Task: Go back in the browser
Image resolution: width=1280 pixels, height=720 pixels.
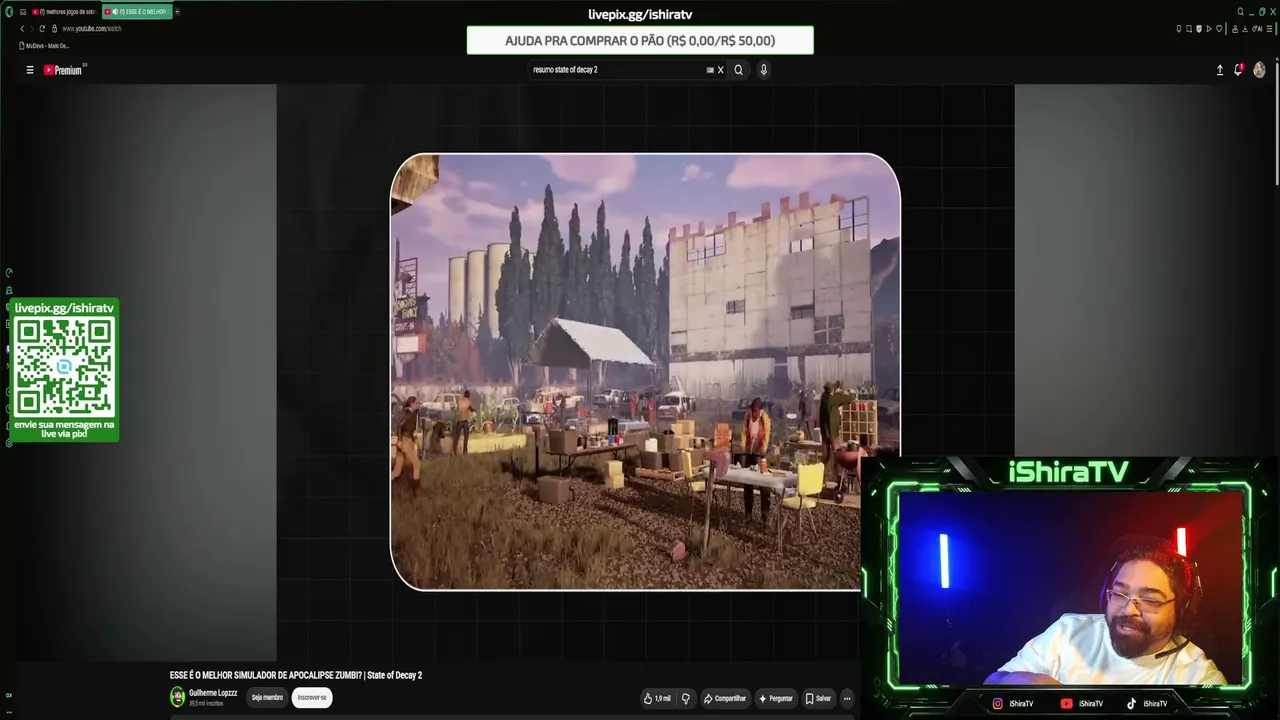Action: click(x=22, y=29)
